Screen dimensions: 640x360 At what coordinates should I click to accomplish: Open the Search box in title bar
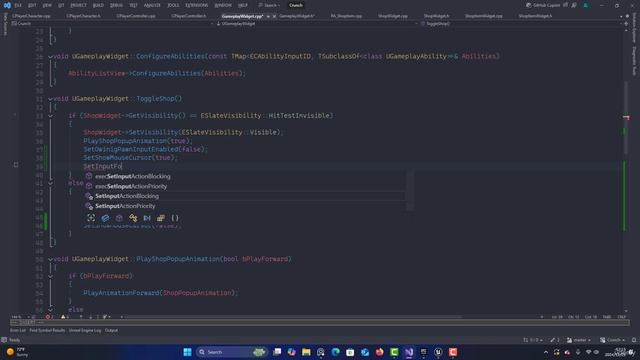pyautogui.click(x=269, y=5)
